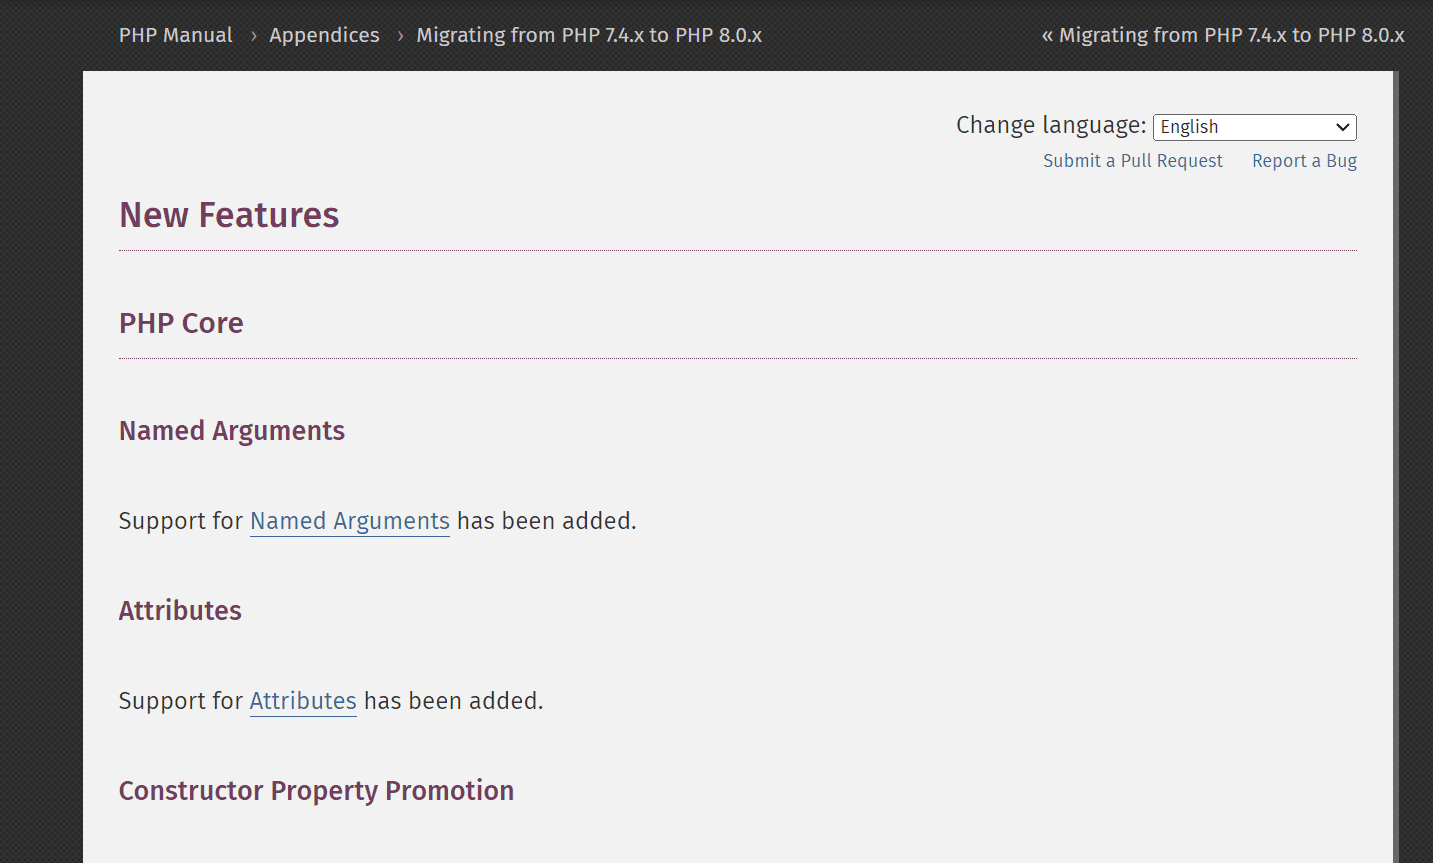Click the « Migrating back navigation link
The image size is (1433, 863).
coord(1222,35)
